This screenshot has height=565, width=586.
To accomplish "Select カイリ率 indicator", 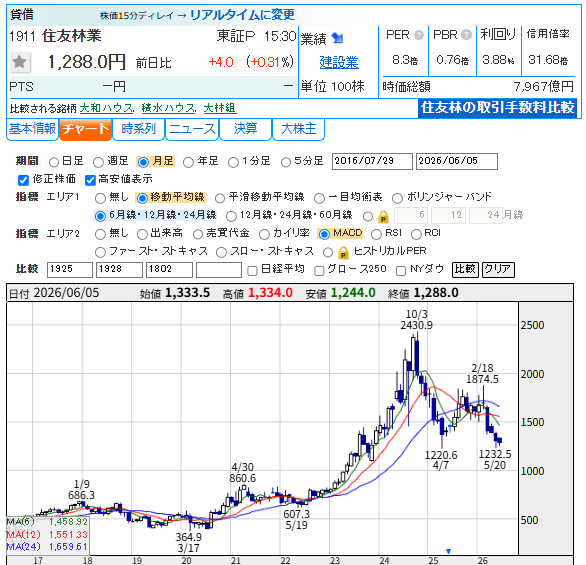I will click(x=264, y=234).
